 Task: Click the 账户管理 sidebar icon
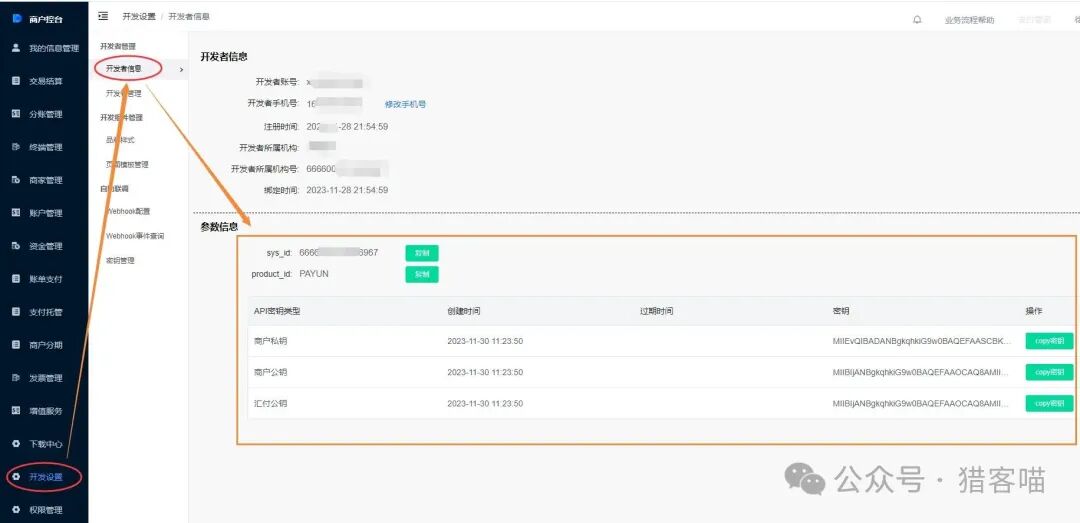[16, 213]
